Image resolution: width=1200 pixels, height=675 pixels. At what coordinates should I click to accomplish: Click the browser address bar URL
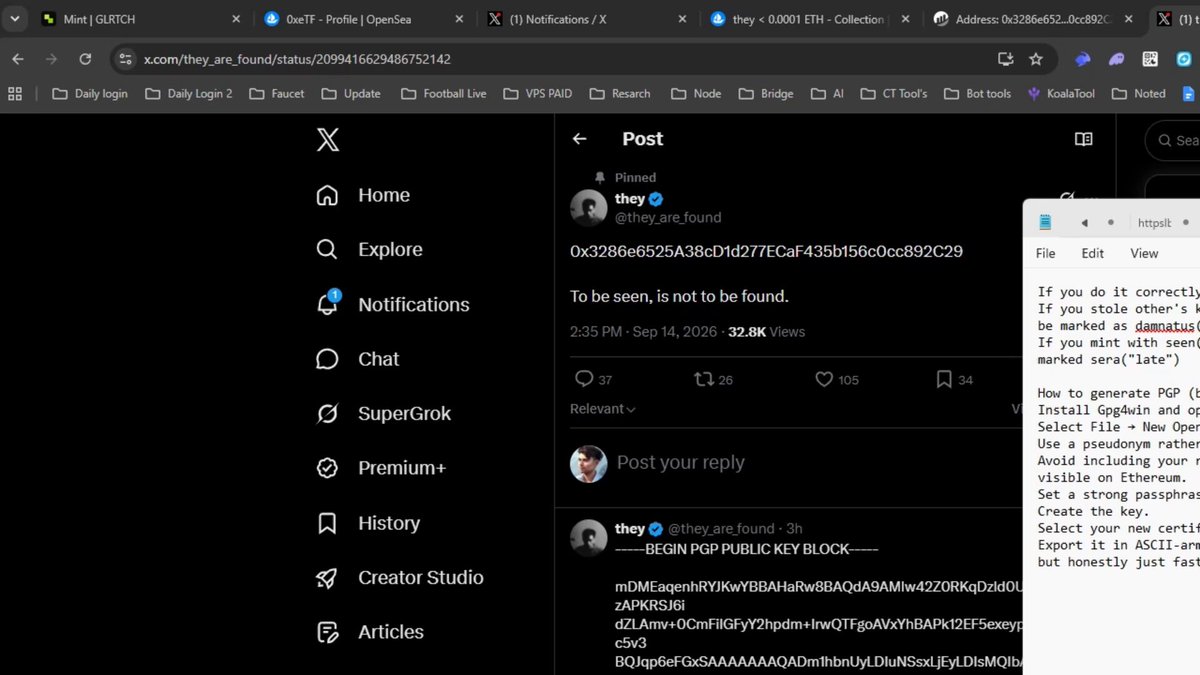[297, 59]
